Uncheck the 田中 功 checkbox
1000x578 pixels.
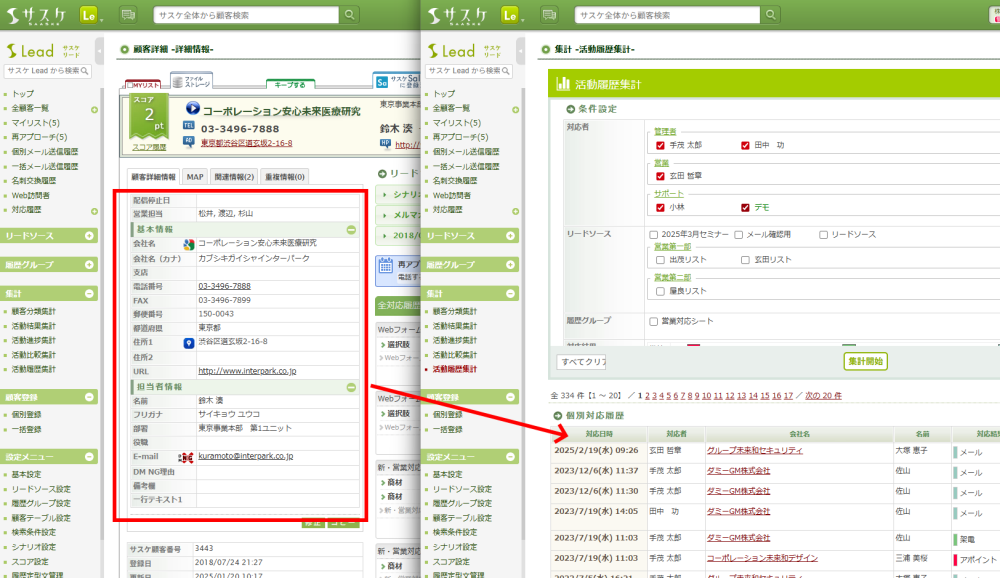[x=745, y=145]
